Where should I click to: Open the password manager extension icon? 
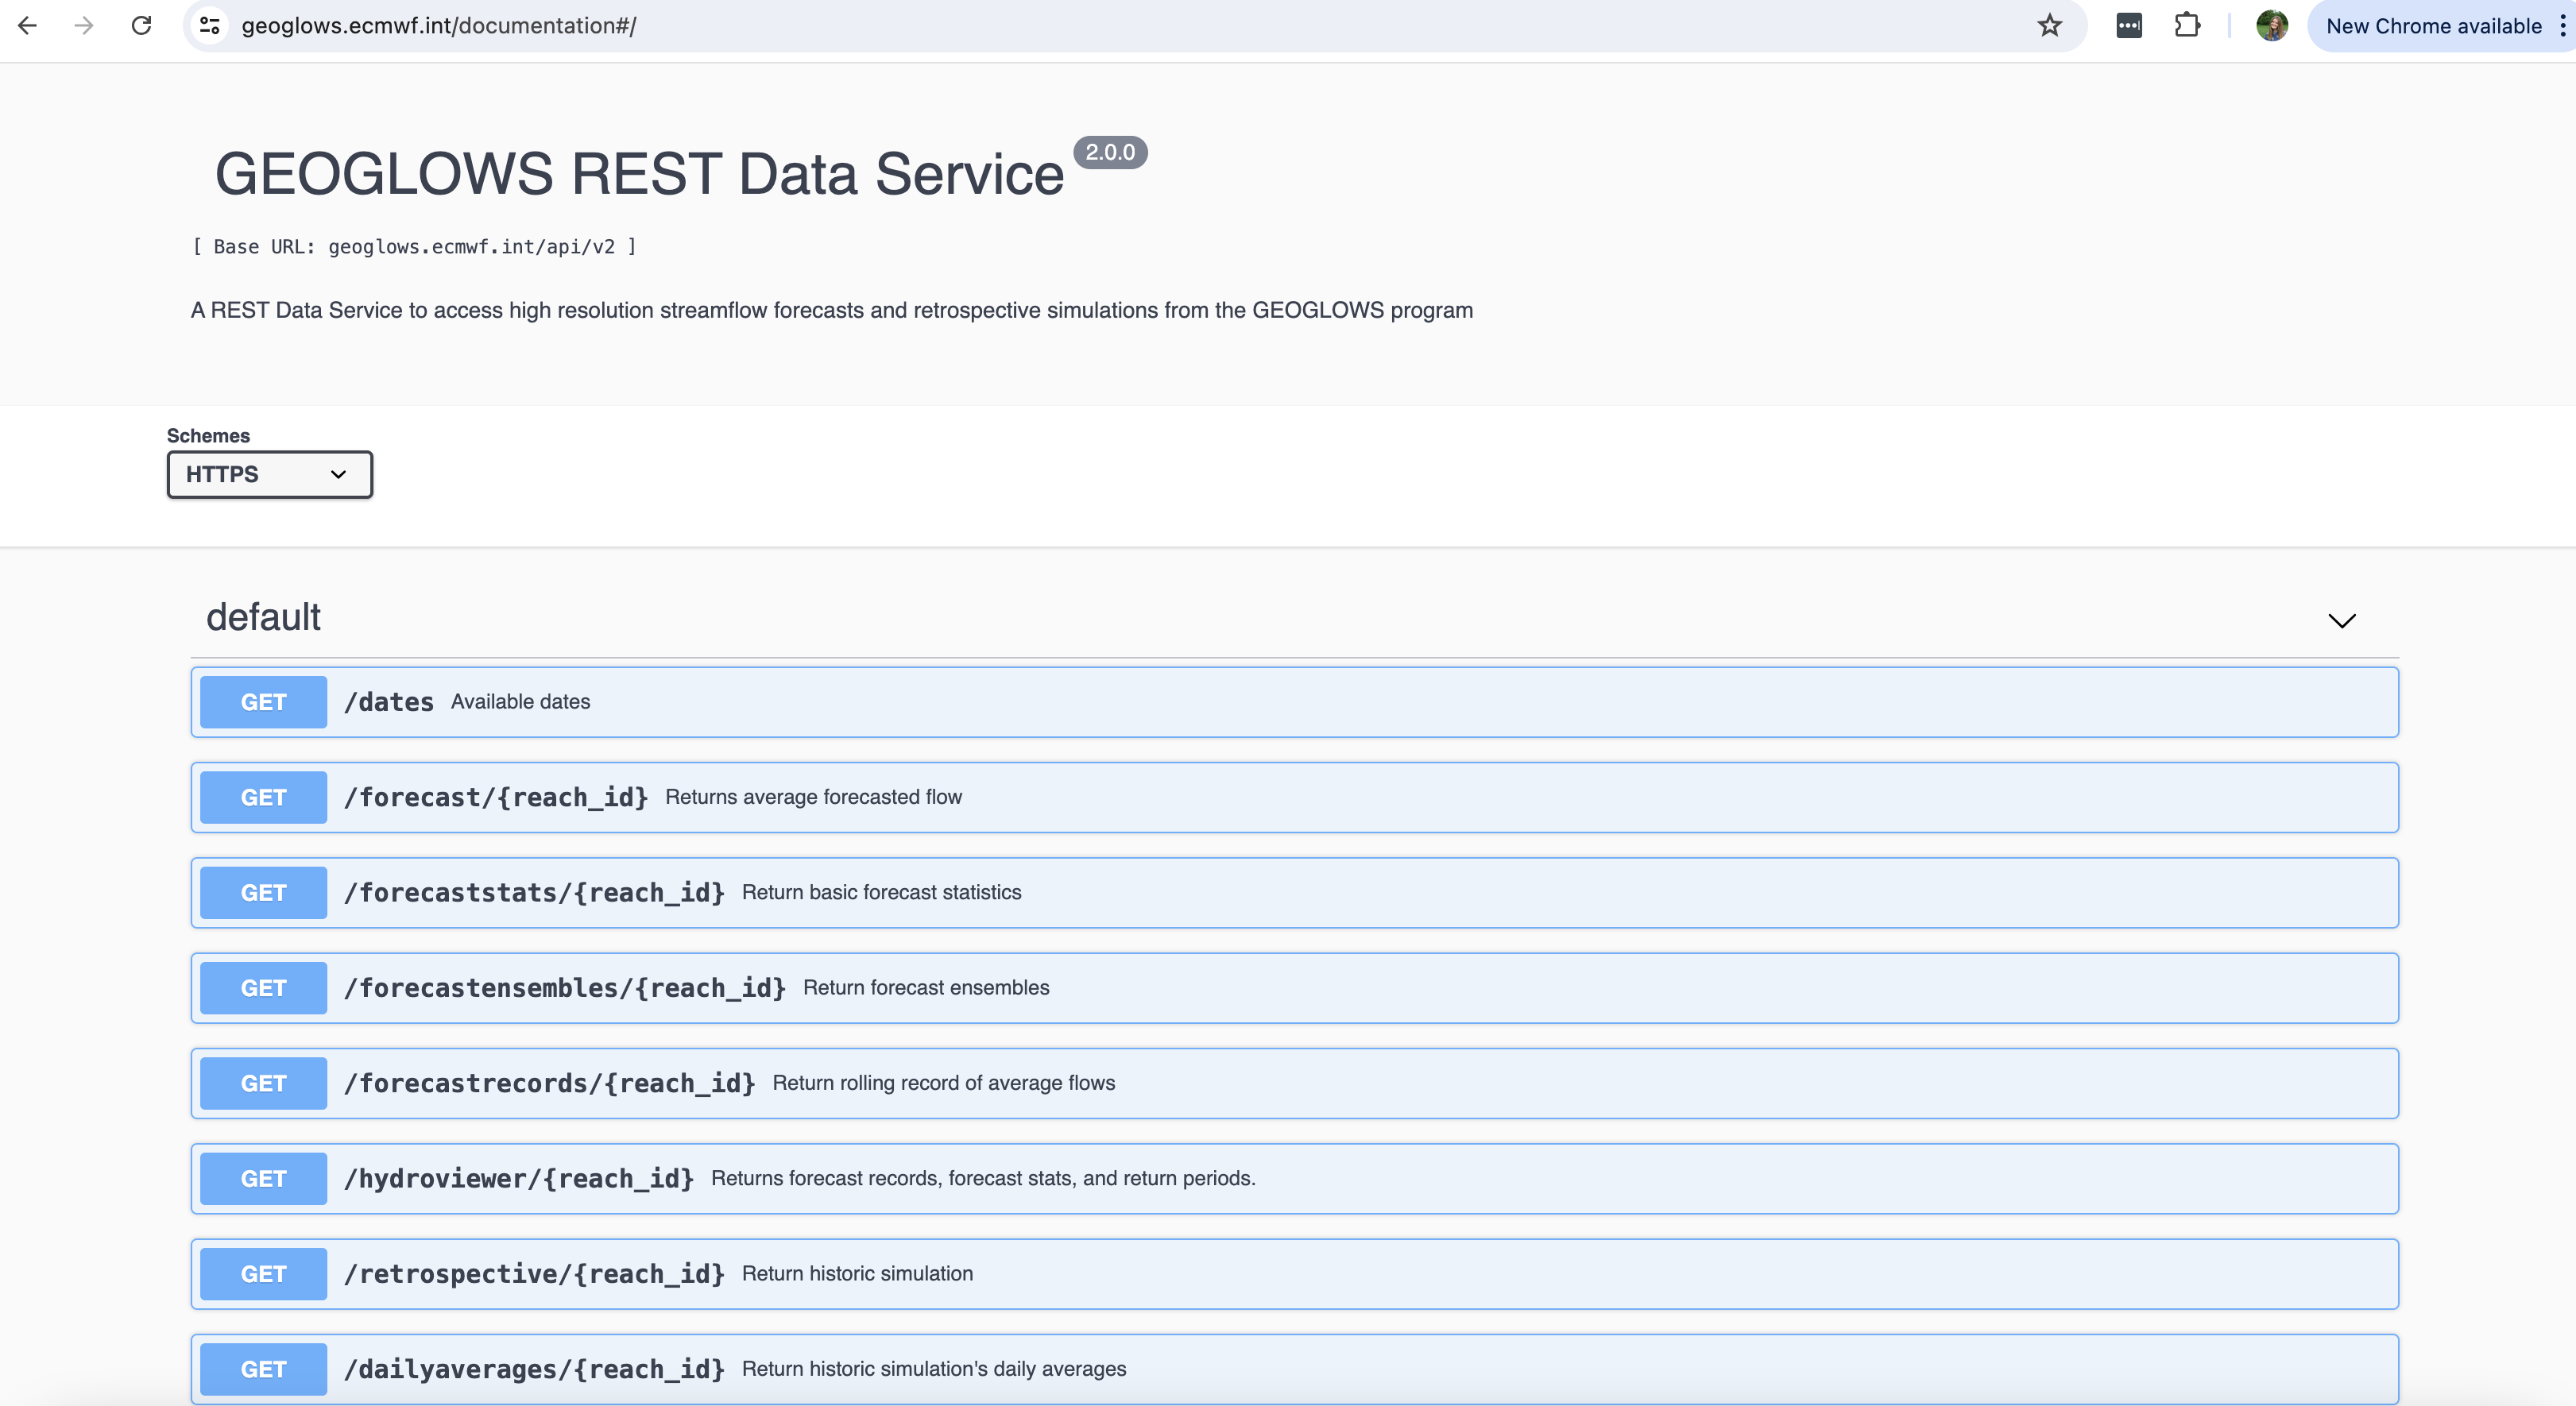click(2129, 26)
